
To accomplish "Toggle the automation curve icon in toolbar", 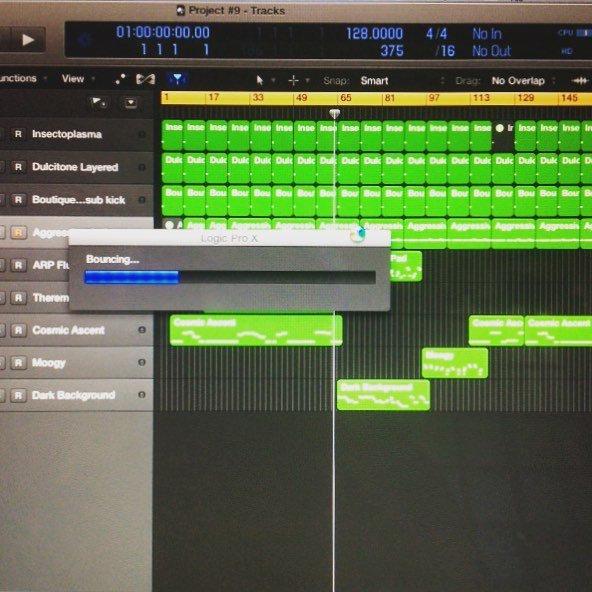I will coord(120,79).
